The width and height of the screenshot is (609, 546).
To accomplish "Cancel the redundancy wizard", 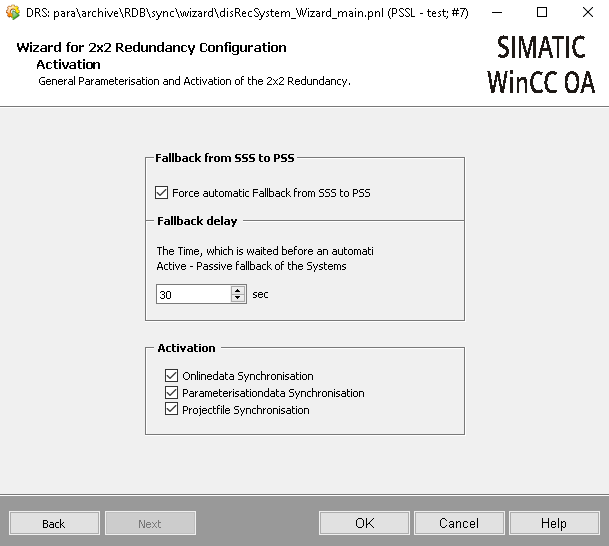I will click(459, 523).
